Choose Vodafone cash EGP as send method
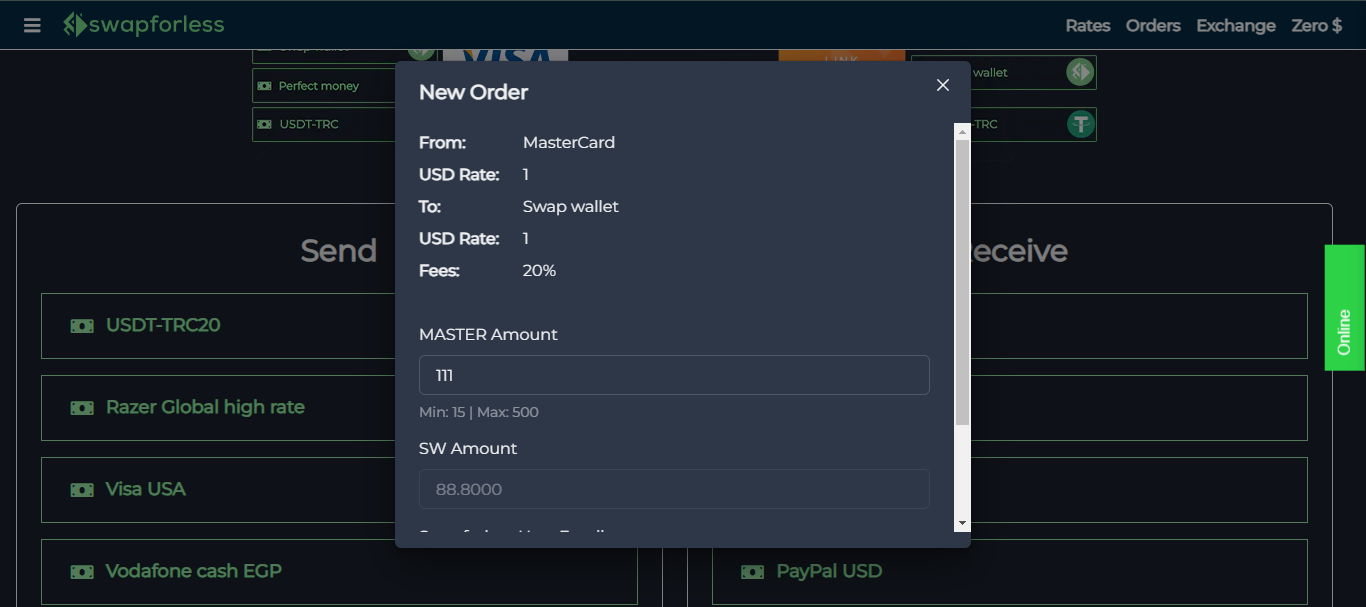The image size is (1366, 607). (x=193, y=571)
